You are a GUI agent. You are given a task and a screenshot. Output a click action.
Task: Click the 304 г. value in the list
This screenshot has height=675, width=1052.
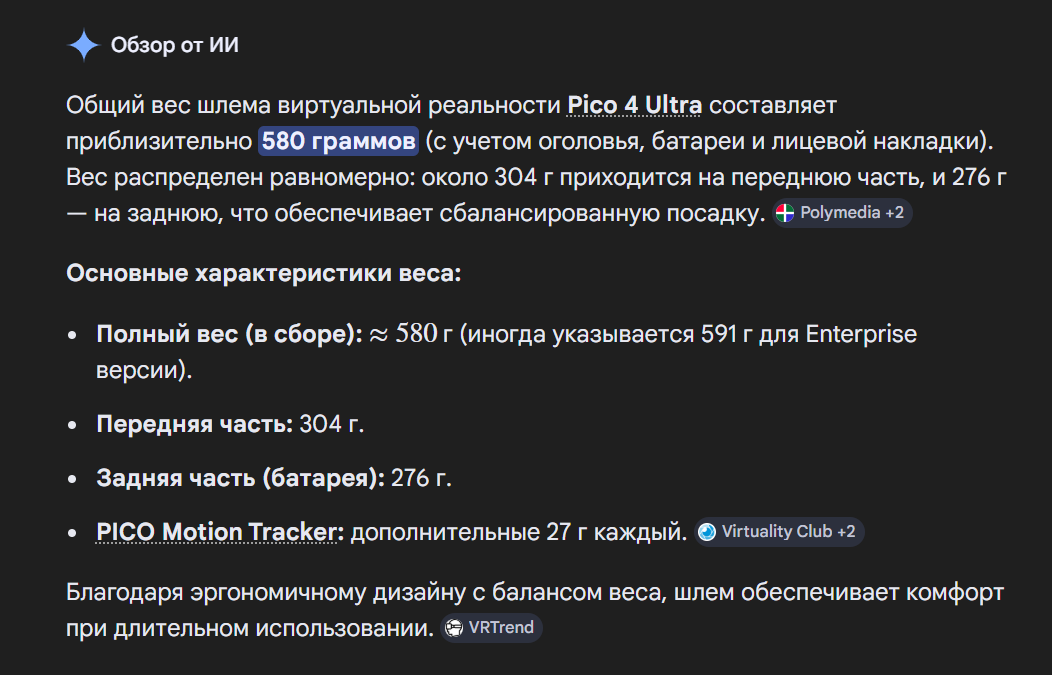click(331, 424)
